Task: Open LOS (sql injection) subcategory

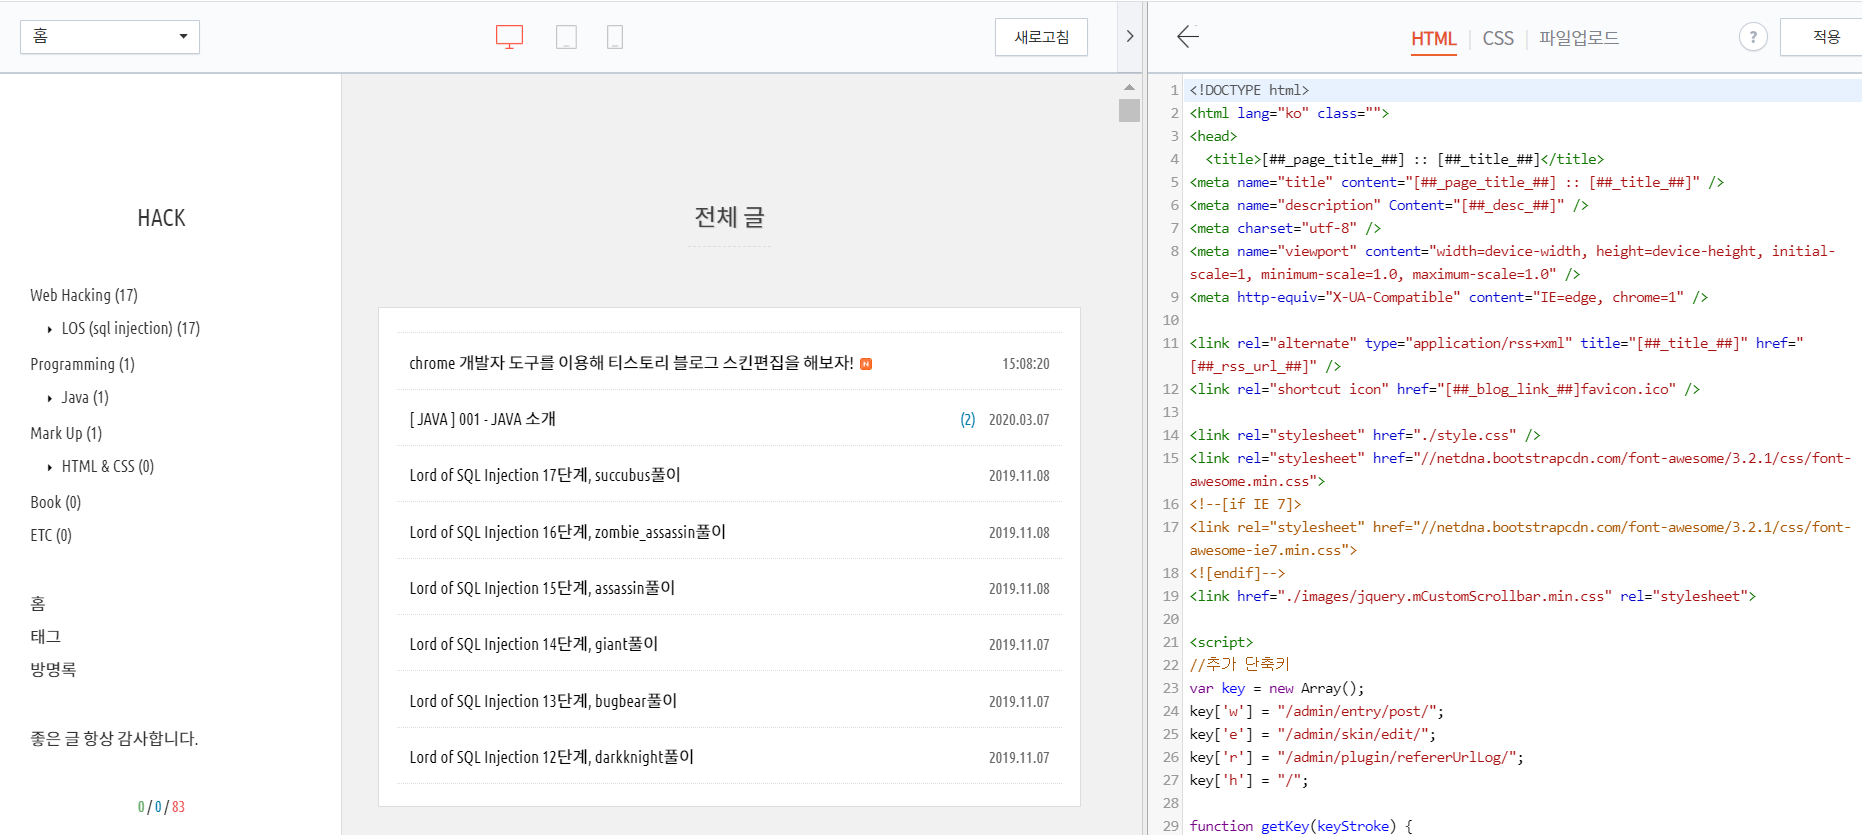Action: (x=131, y=328)
